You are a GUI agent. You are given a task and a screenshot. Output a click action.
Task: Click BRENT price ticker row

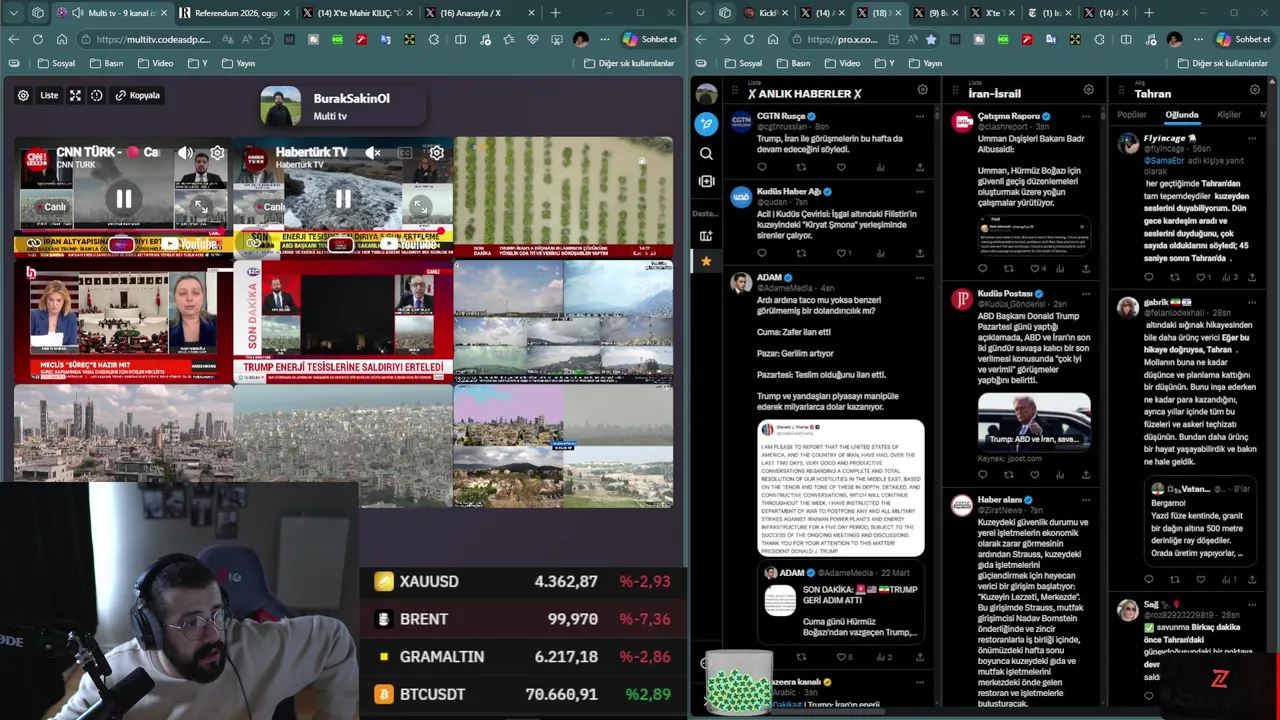click(x=523, y=619)
